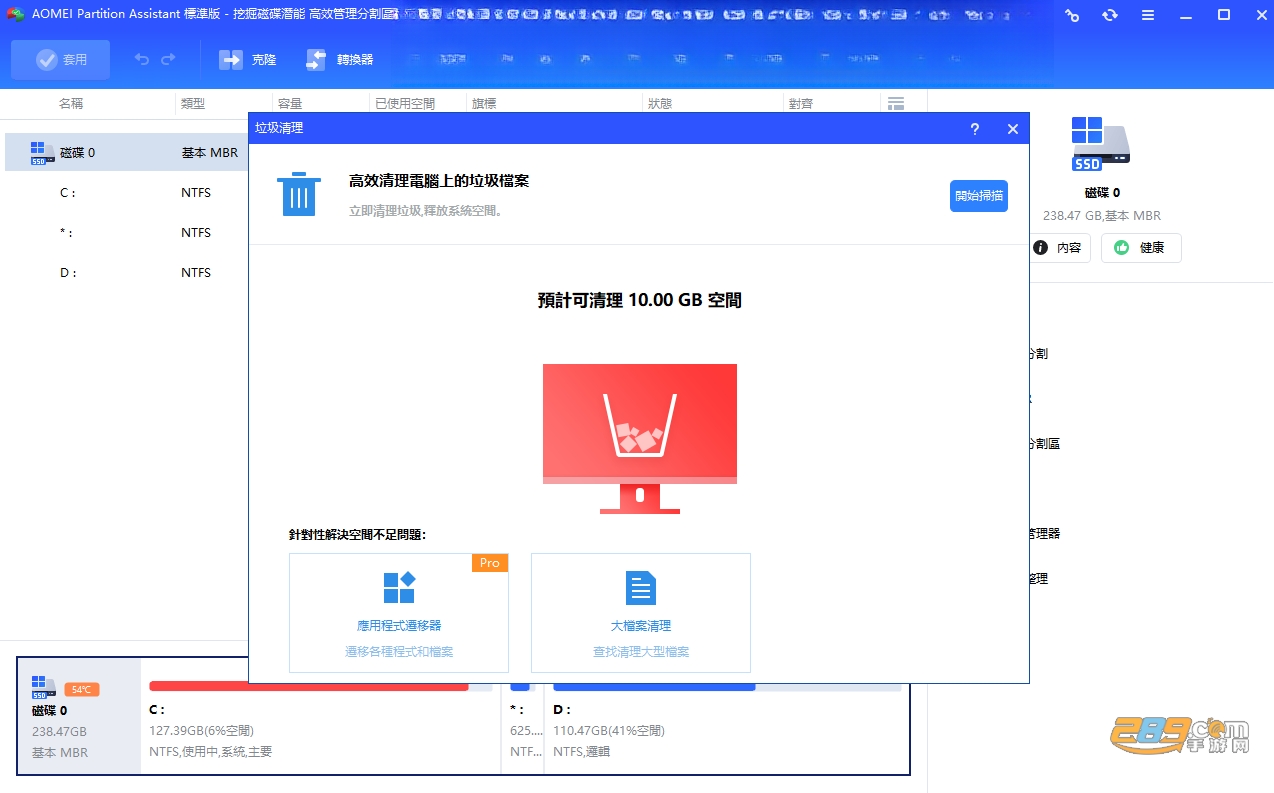Click the 類型 column header

pyautogui.click(x=193, y=103)
